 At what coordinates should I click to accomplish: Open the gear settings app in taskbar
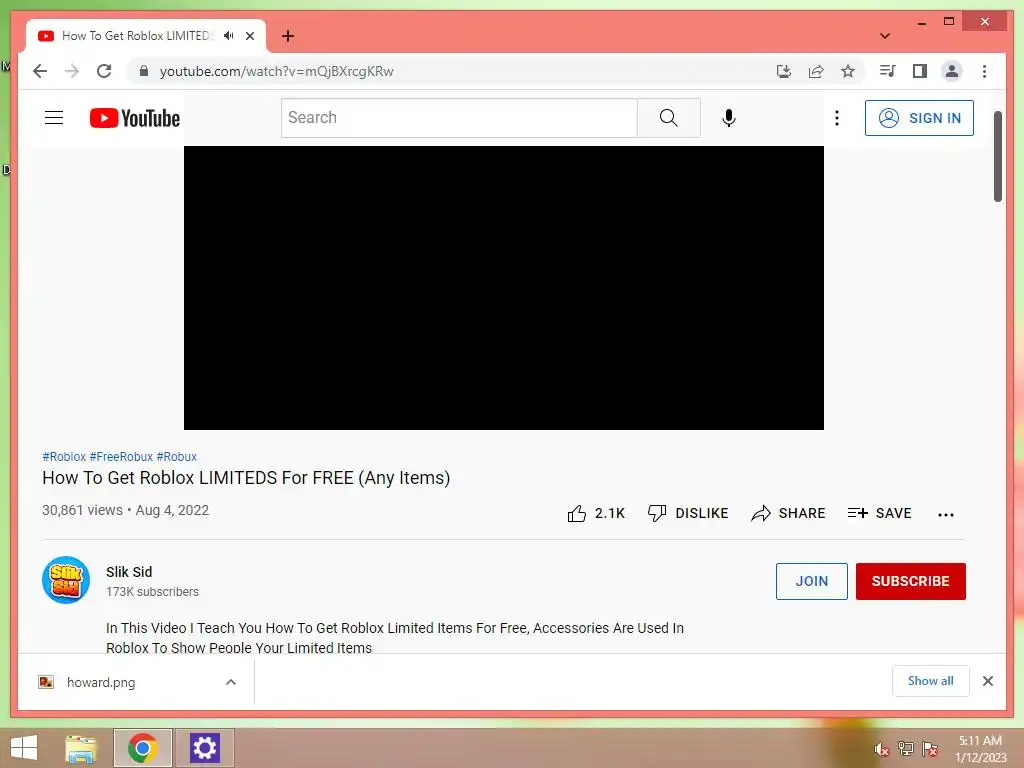coord(204,748)
